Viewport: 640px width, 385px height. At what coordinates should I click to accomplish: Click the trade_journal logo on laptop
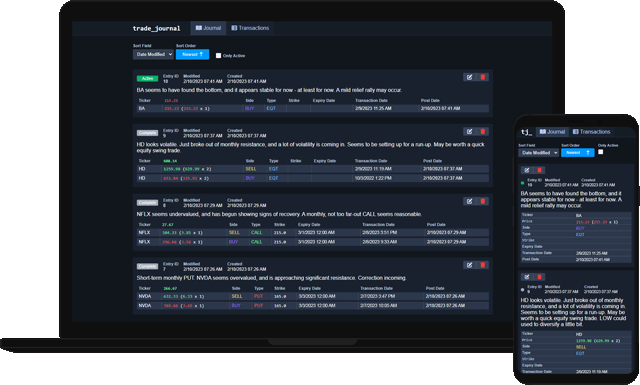coord(156,28)
